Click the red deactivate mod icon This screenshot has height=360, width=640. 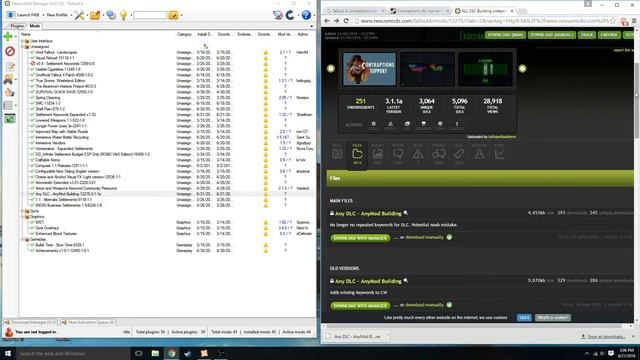pyautogui.click(x=10, y=51)
